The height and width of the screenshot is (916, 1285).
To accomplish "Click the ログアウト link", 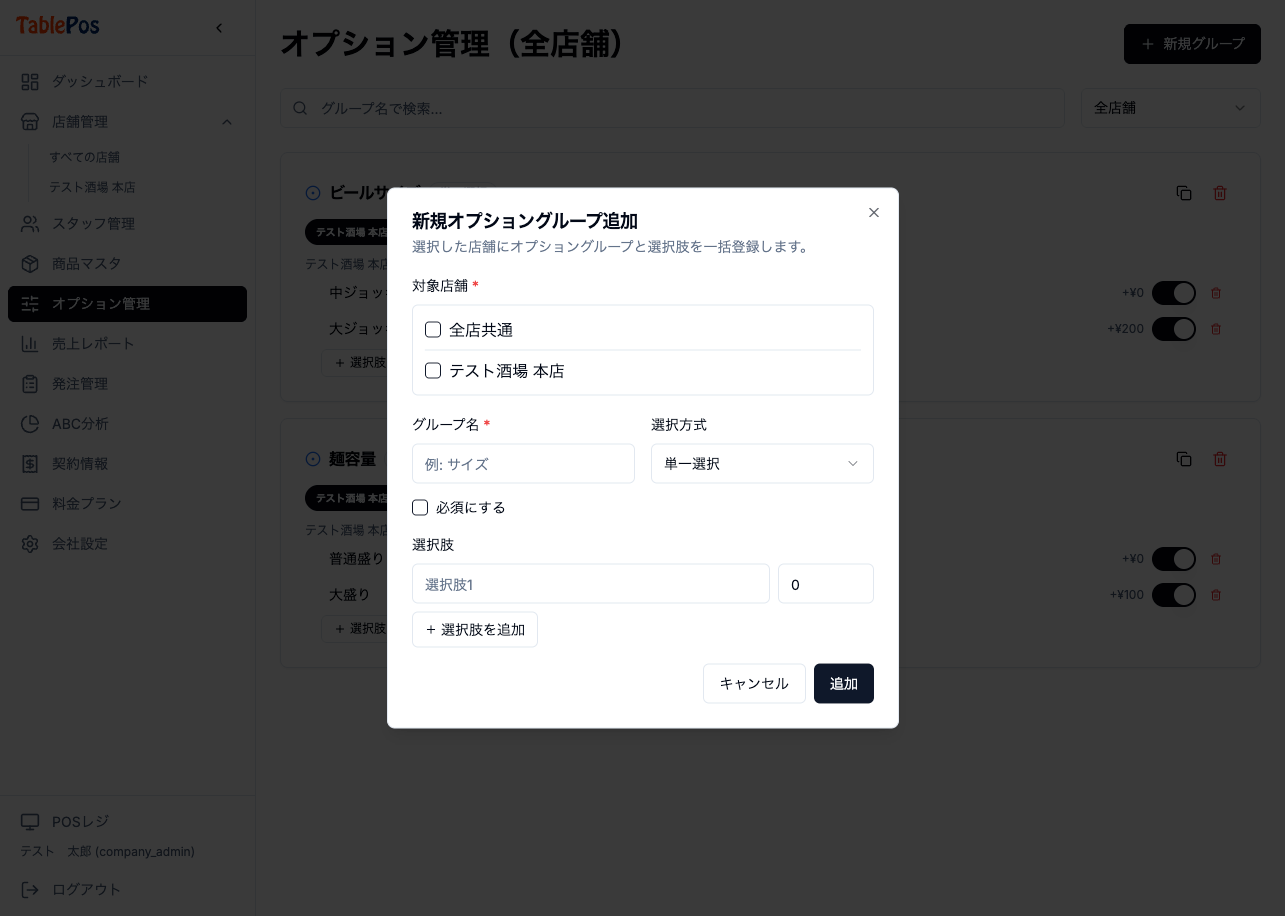I will [127, 889].
